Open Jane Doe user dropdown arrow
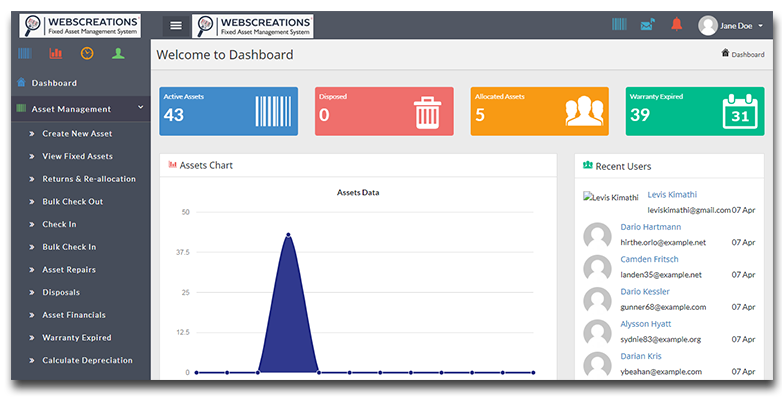Image resolution: width=782 pixels, height=398 pixels. 761,26
